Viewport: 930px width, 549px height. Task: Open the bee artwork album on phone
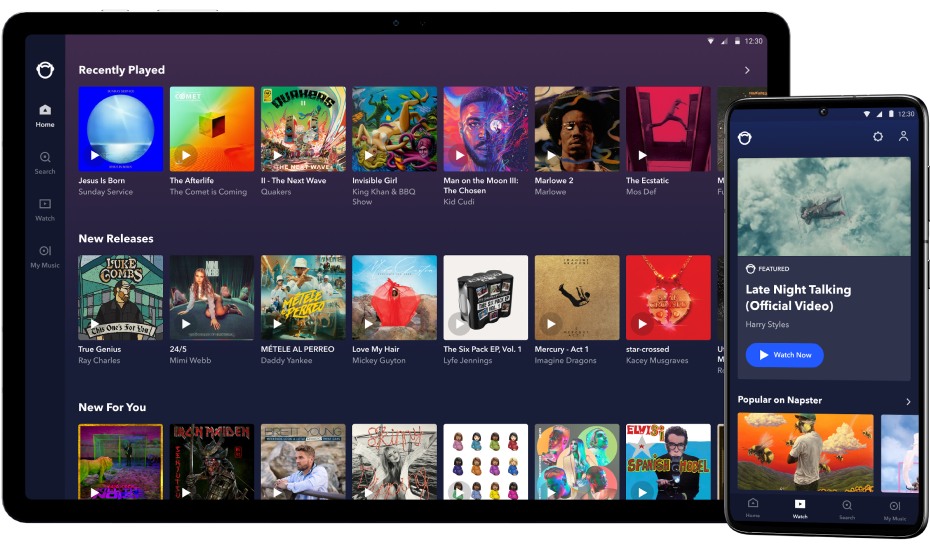[805, 452]
